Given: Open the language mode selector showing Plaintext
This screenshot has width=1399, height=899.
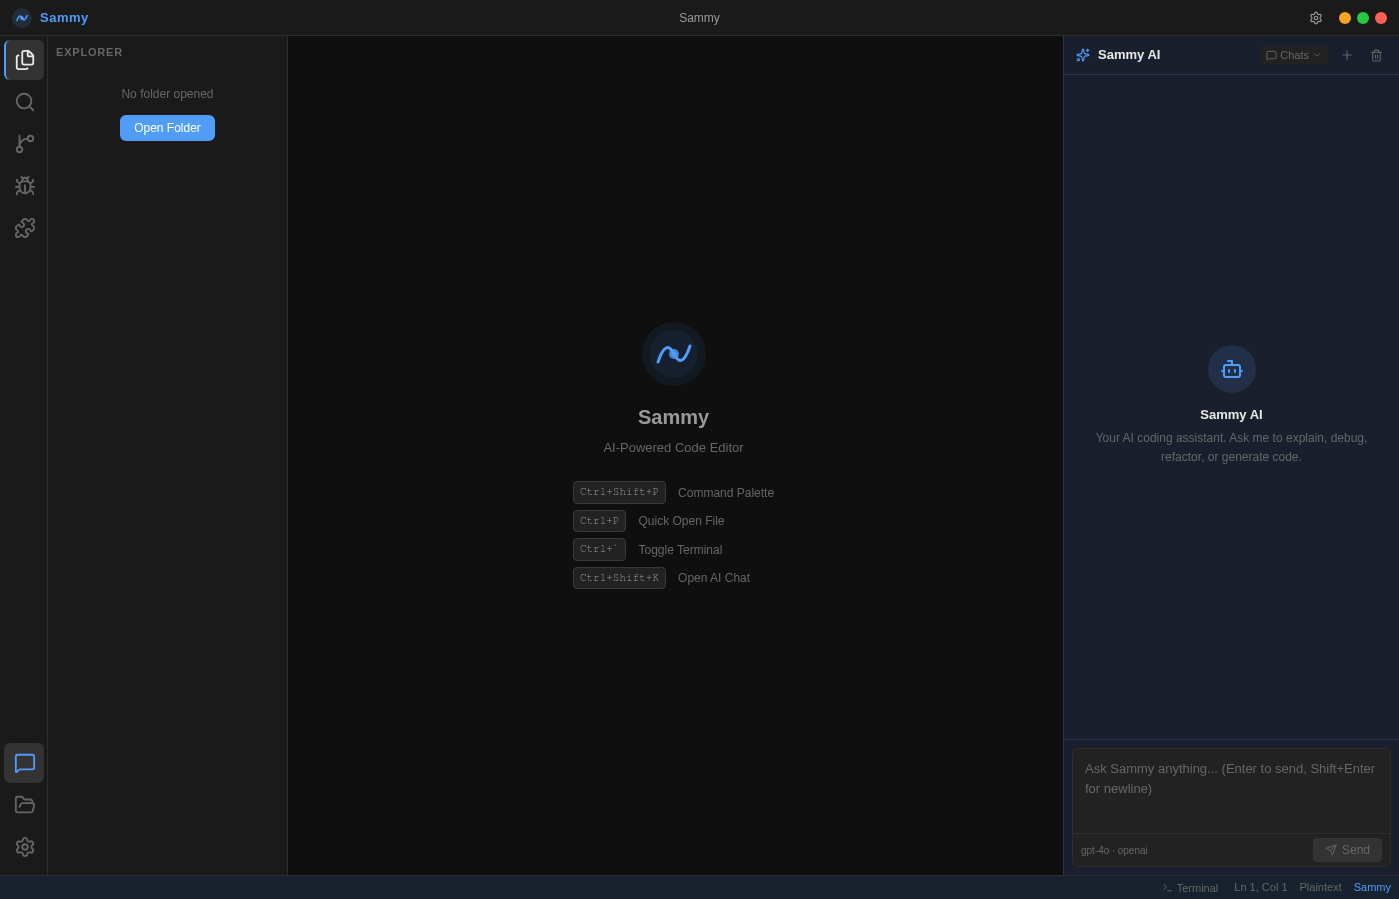Looking at the screenshot, I should pos(1320,887).
